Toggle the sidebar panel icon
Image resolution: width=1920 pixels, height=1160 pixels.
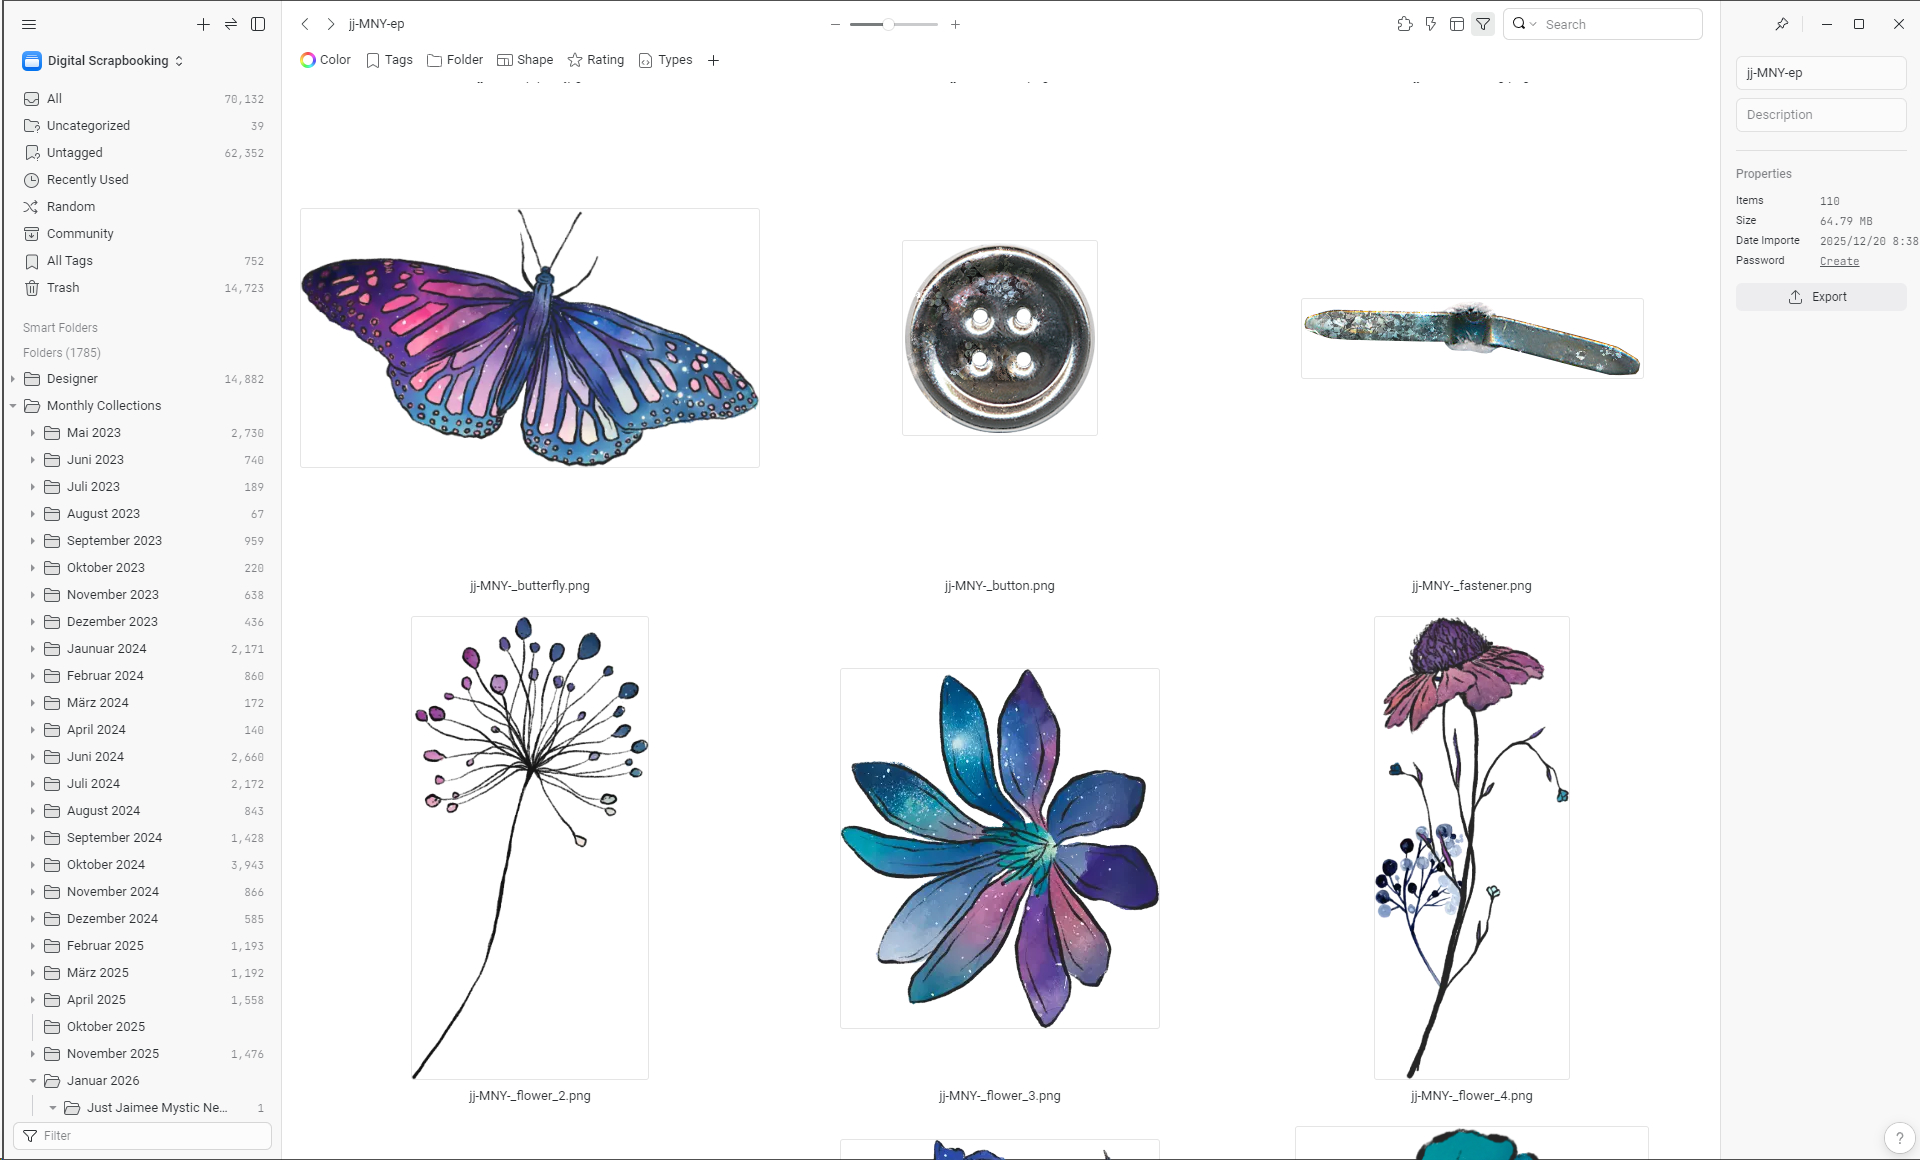tap(258, 24)
